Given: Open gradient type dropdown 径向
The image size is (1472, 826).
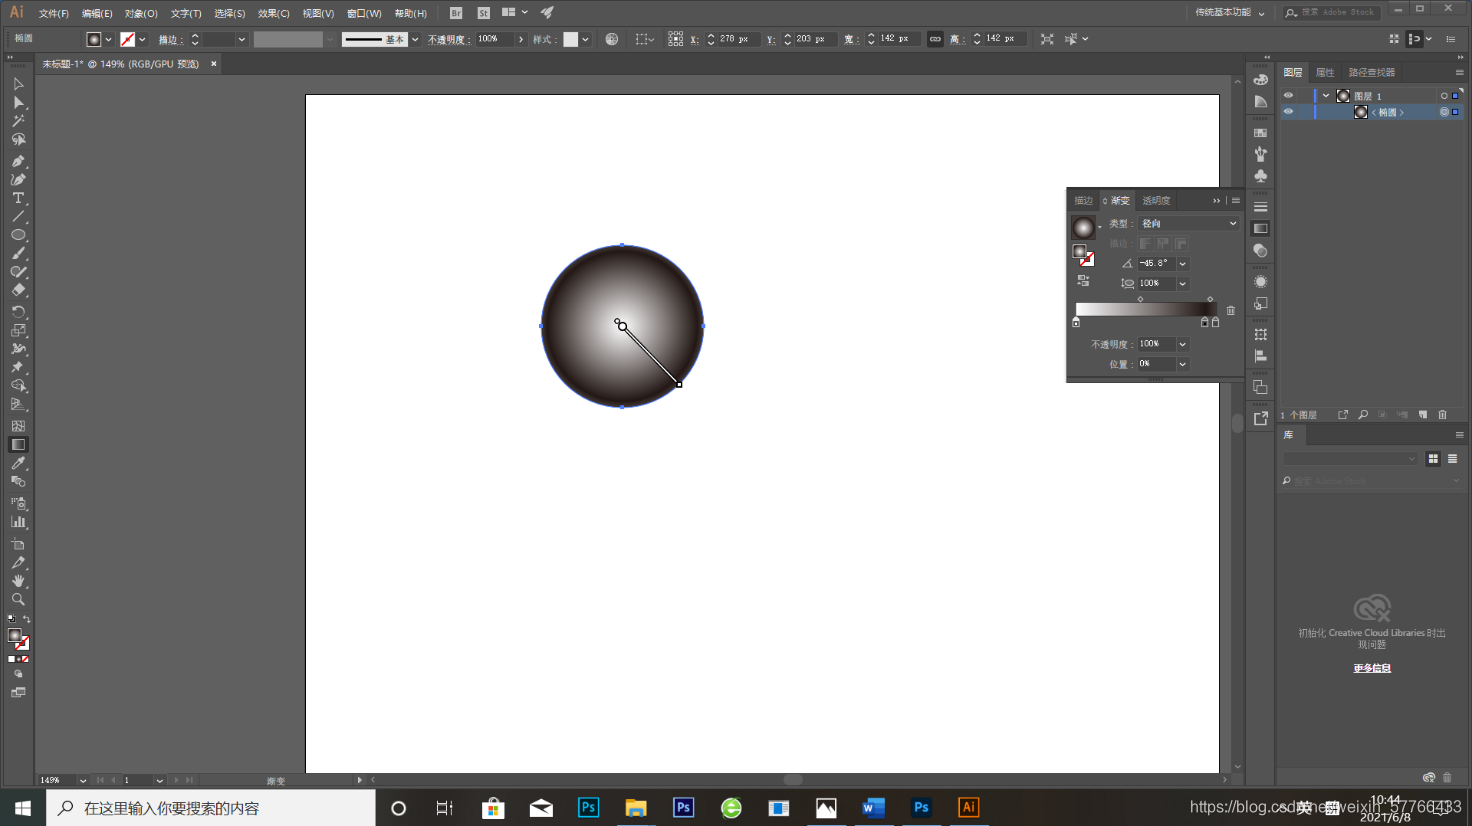Looking at the screenshot, I should coord(1189,224).
